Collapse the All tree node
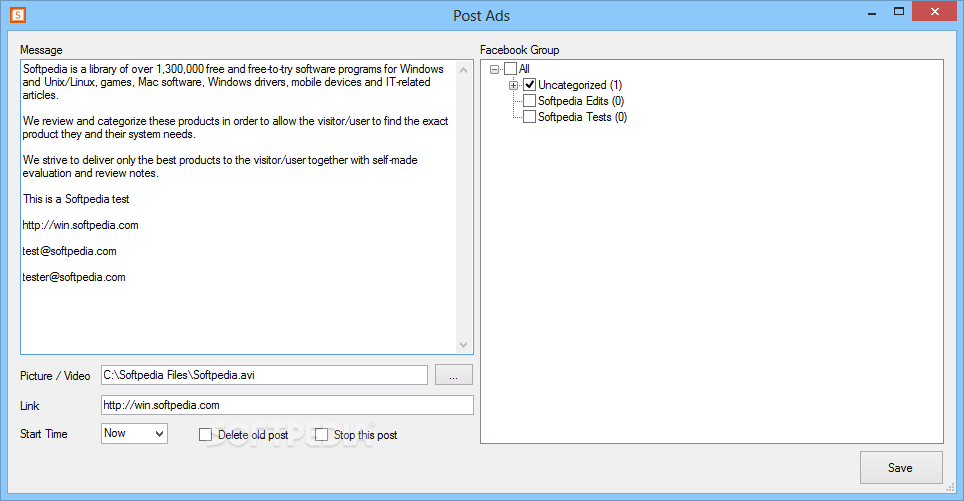 pos(494,69)
